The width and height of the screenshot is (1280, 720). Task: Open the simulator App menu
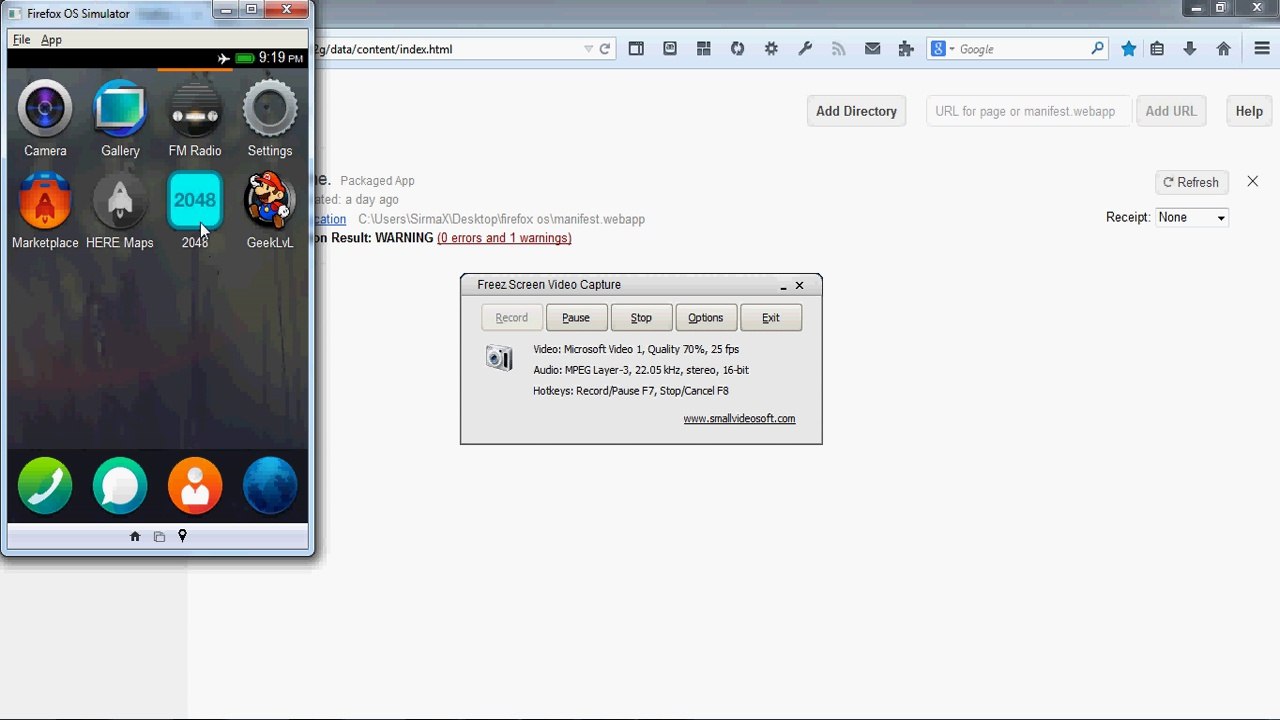51,40
